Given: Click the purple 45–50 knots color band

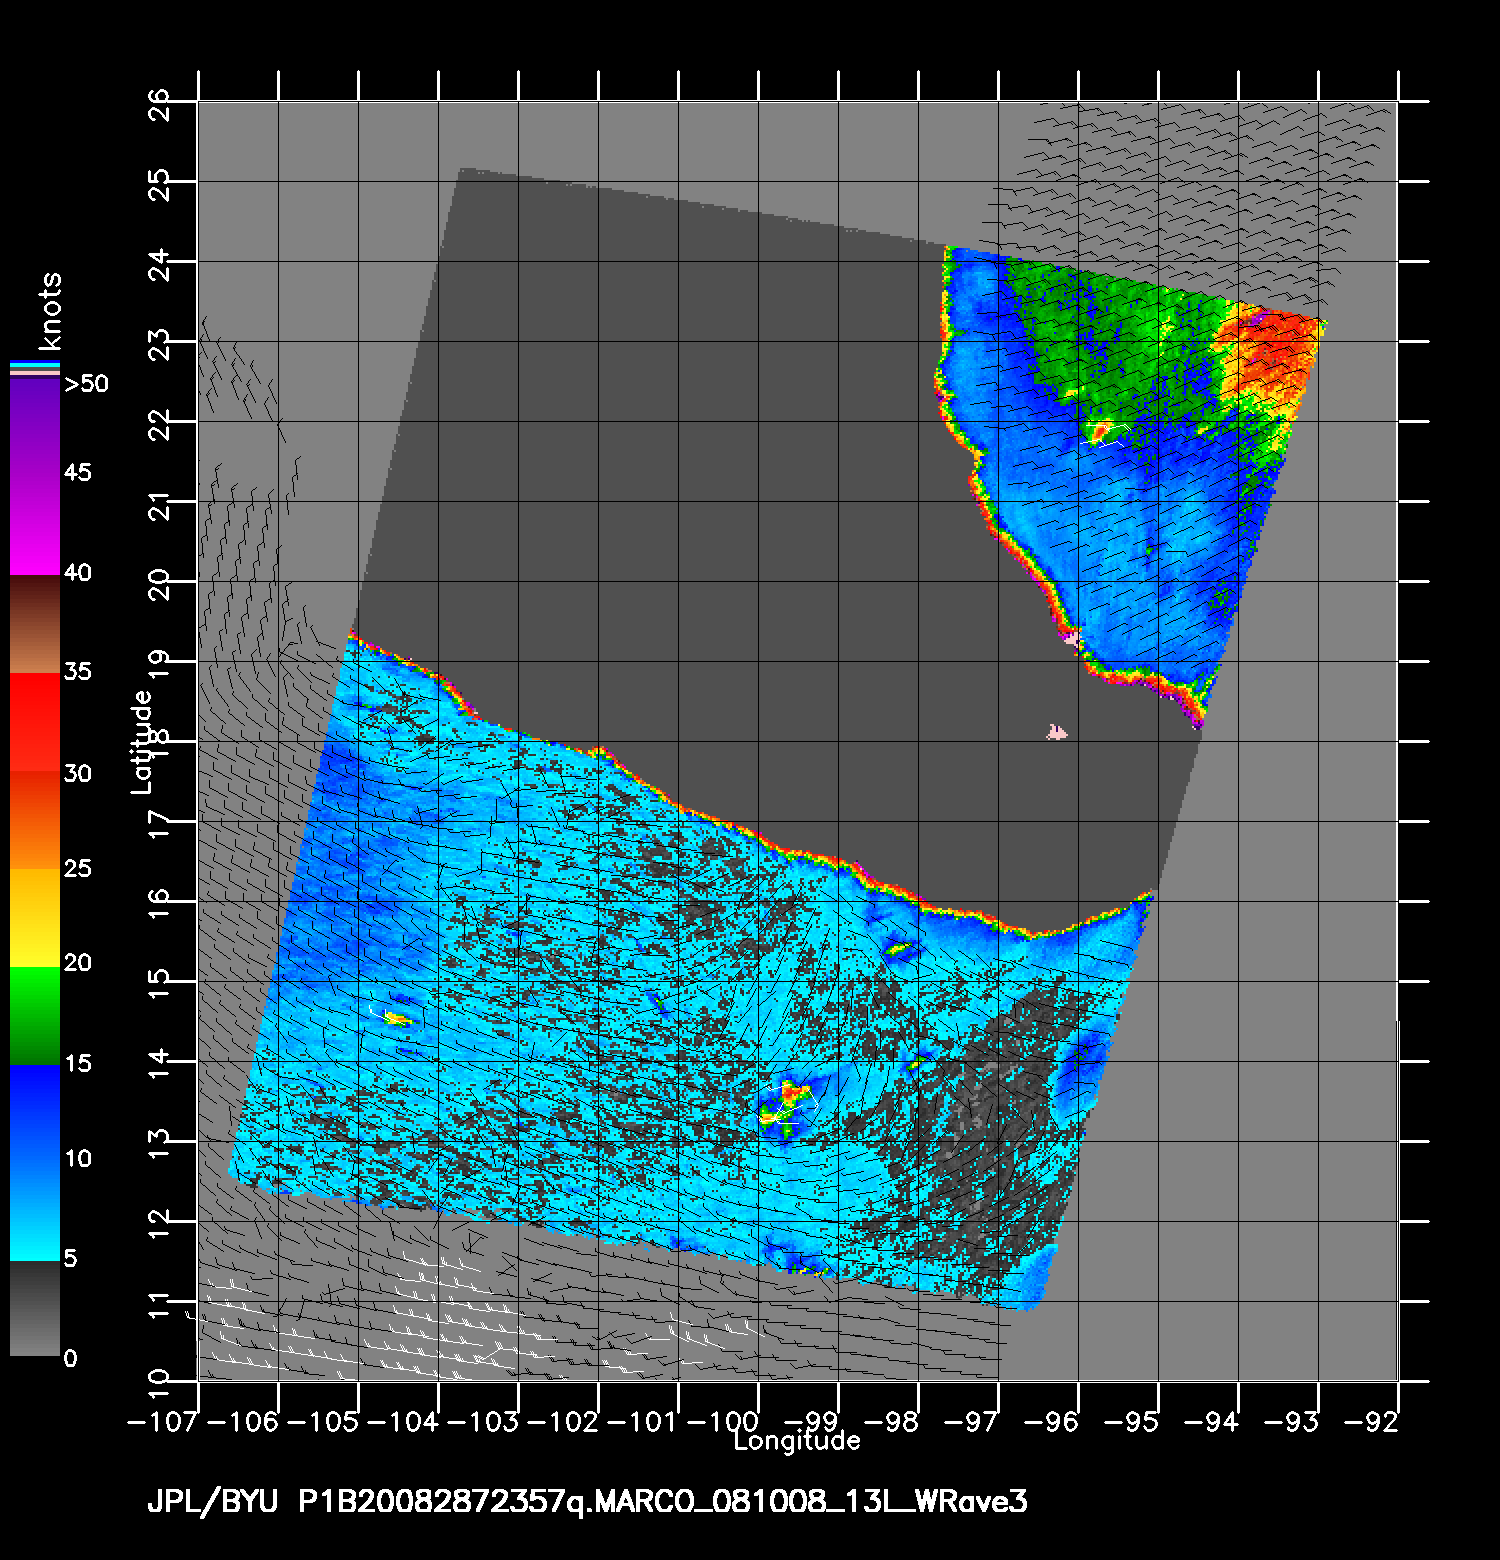Looking at the screenshot, I should click(35, 428).
